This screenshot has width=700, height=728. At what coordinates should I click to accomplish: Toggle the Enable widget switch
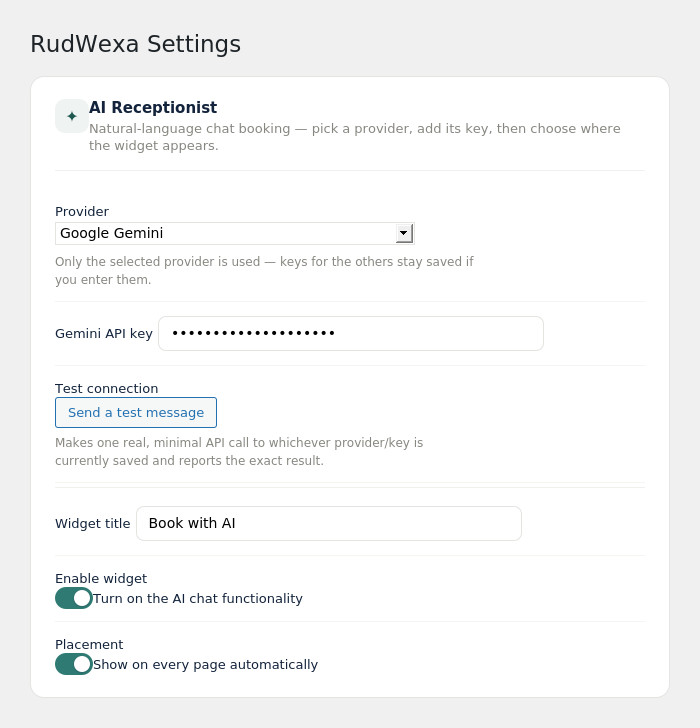(x=73, y=598)
